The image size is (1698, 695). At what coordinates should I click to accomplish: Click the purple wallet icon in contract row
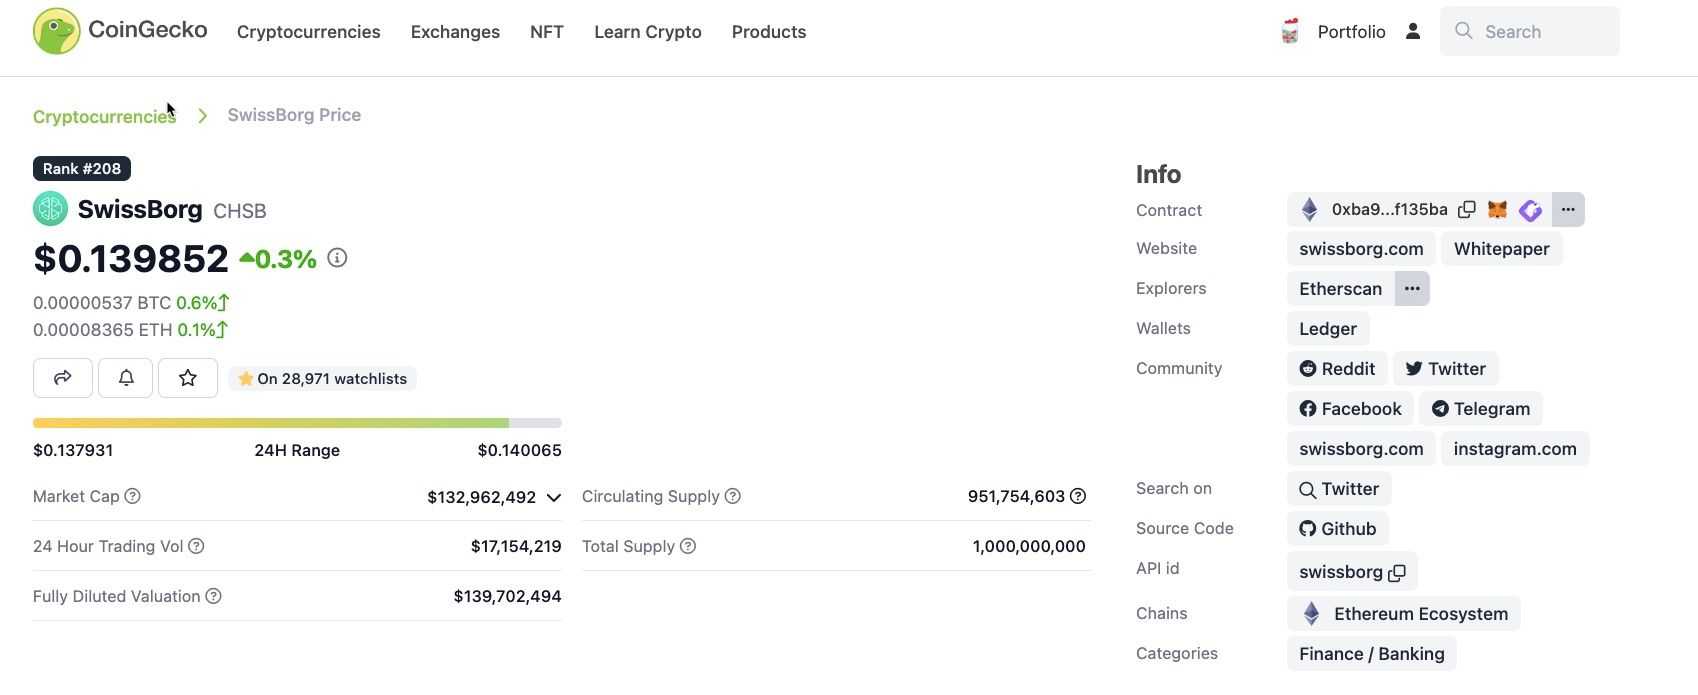click(x=1530, y=209)
